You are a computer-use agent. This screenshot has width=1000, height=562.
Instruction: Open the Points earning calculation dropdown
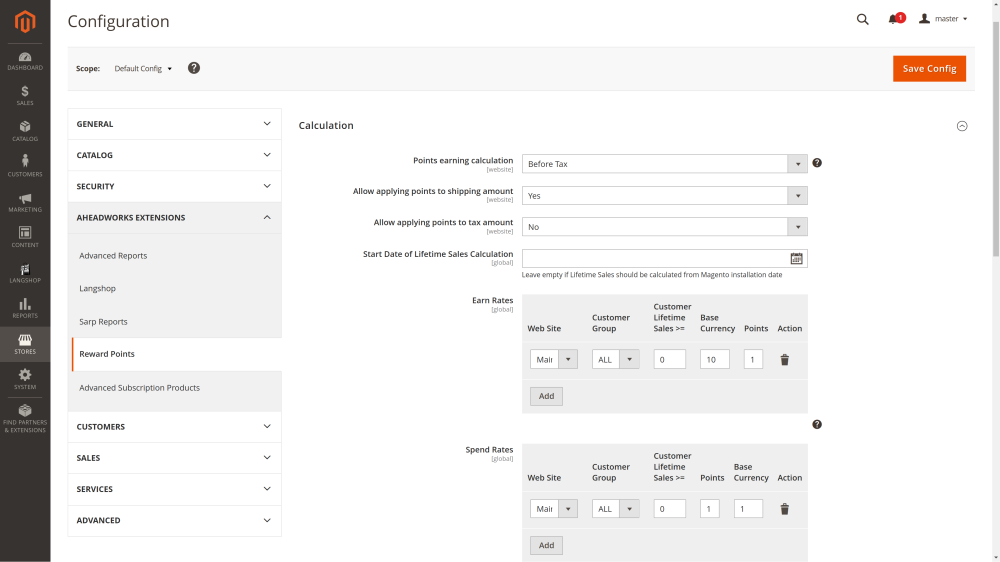point(665,164)
